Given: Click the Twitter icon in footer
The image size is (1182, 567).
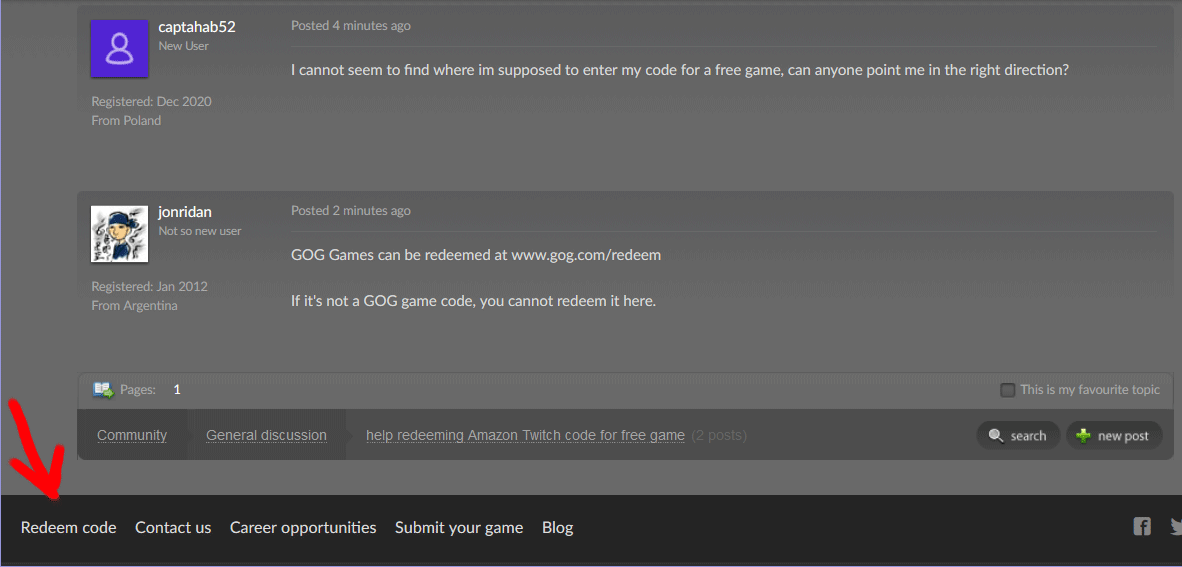Looking at the screenshot, I should pyautogui.click(x=1176, y=526).
